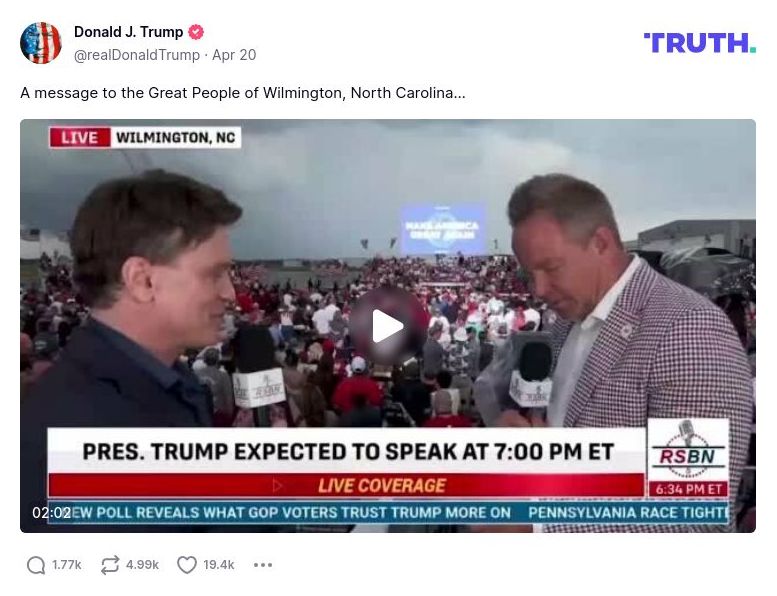Open the three-dot more options menu
Image resolution: width=777 pixels, height=596 pixels.
263,565
